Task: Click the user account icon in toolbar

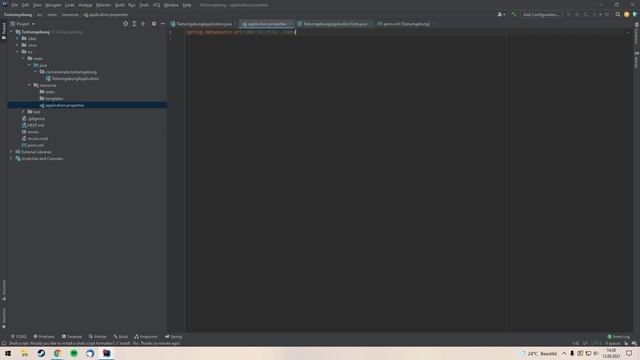Action: point(501,14)
